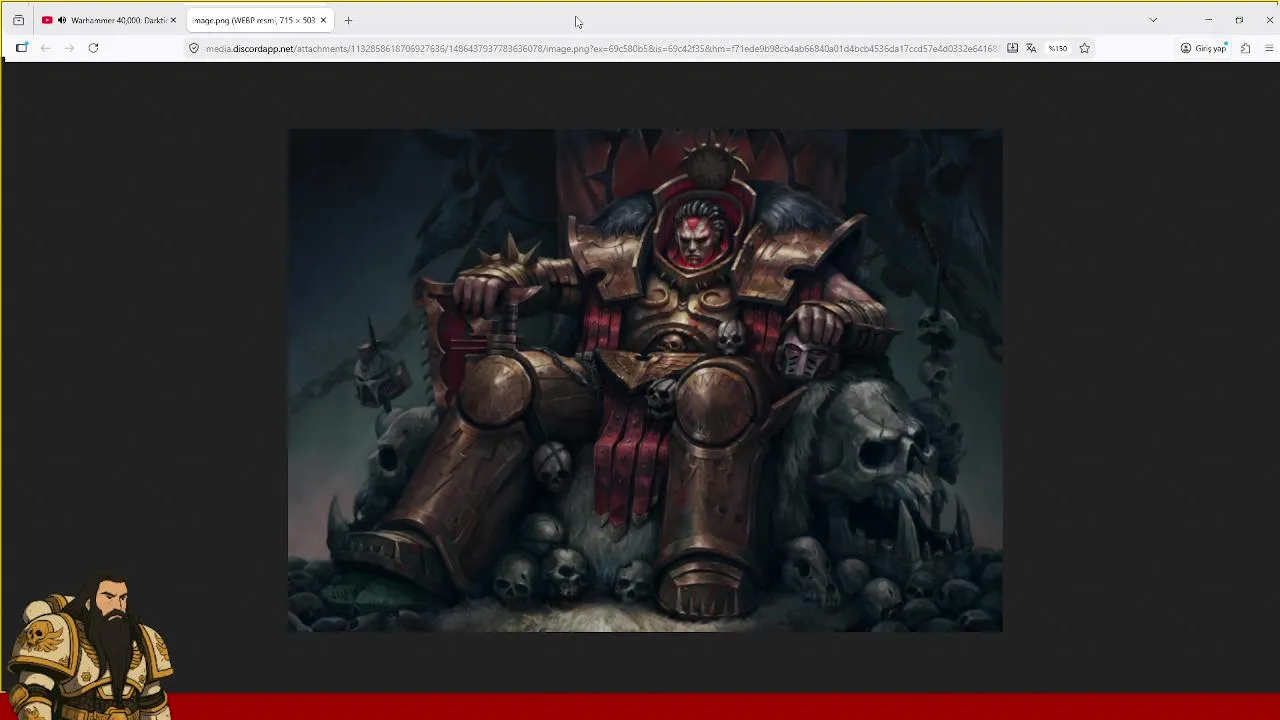The height and width of the screenshot is (720, 1280).
Task: Show site security shield info
Action: (x=194, y=48)
